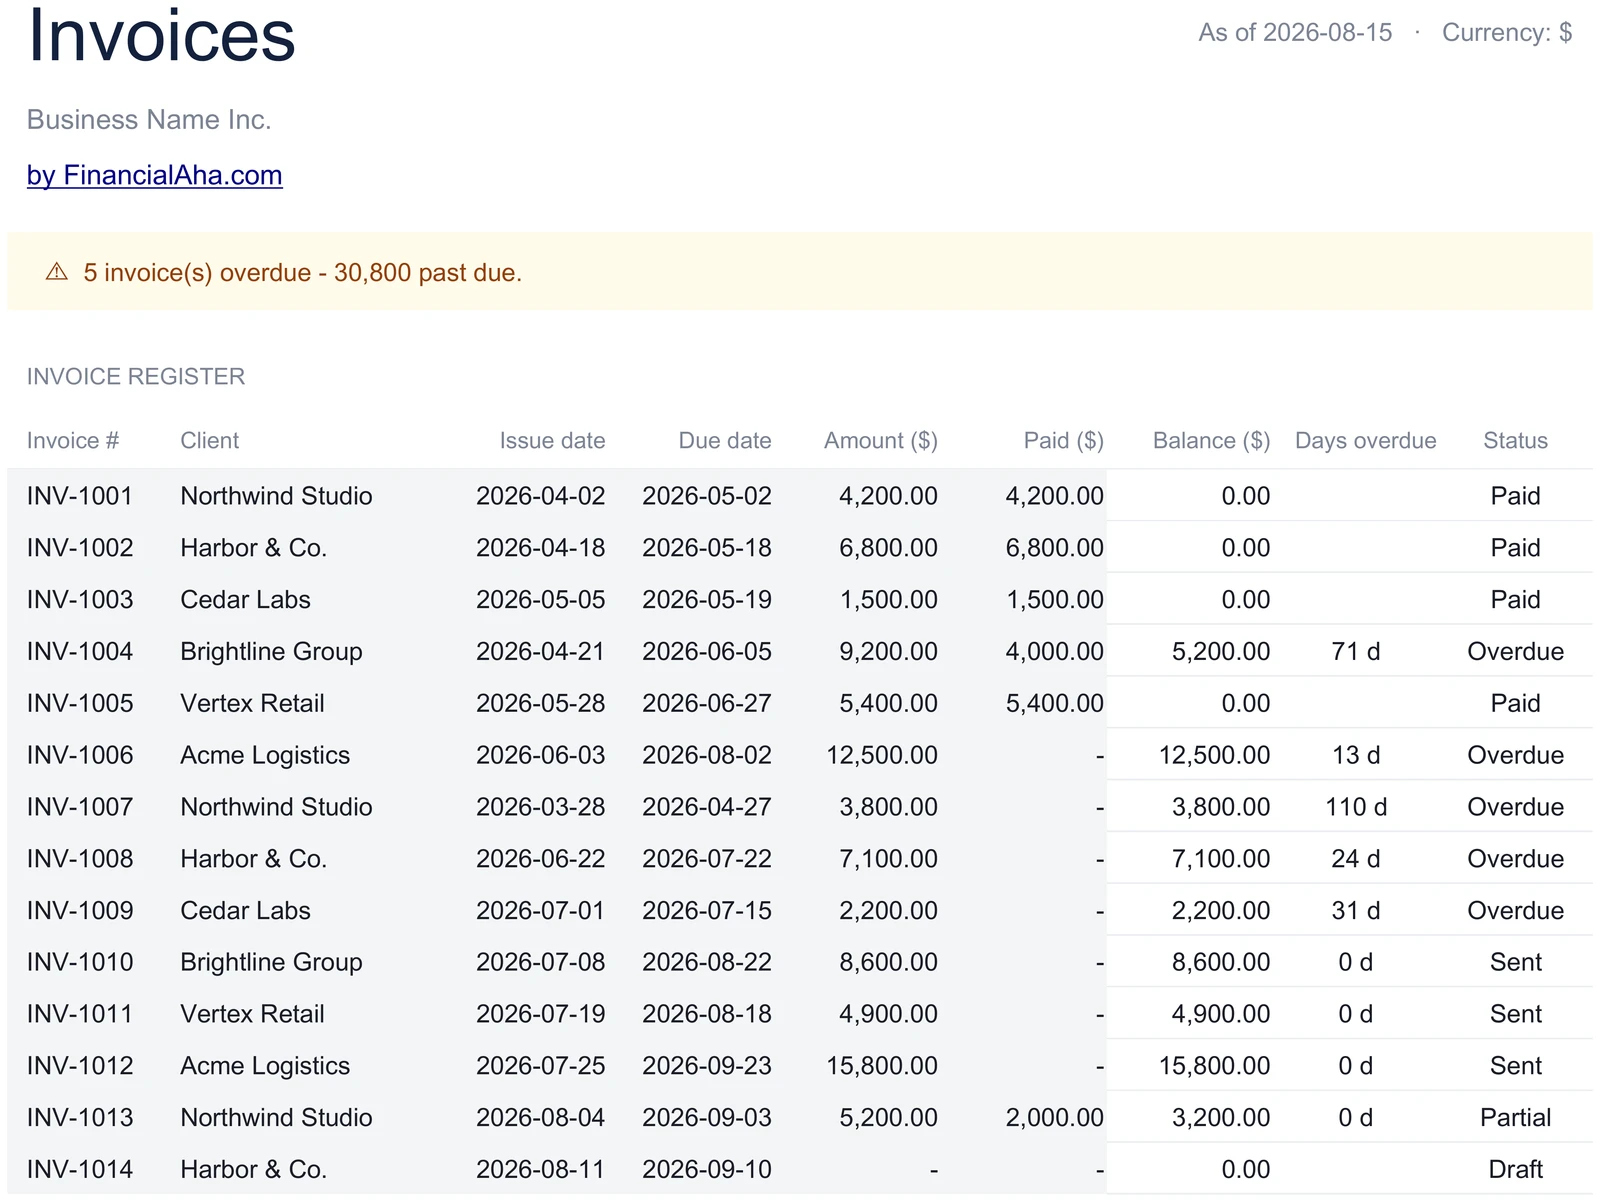This screenshot has width=1600, height=1202.
Task: Click the 'INVOICE REGISTER' section heading
Action: click(136, 377)
